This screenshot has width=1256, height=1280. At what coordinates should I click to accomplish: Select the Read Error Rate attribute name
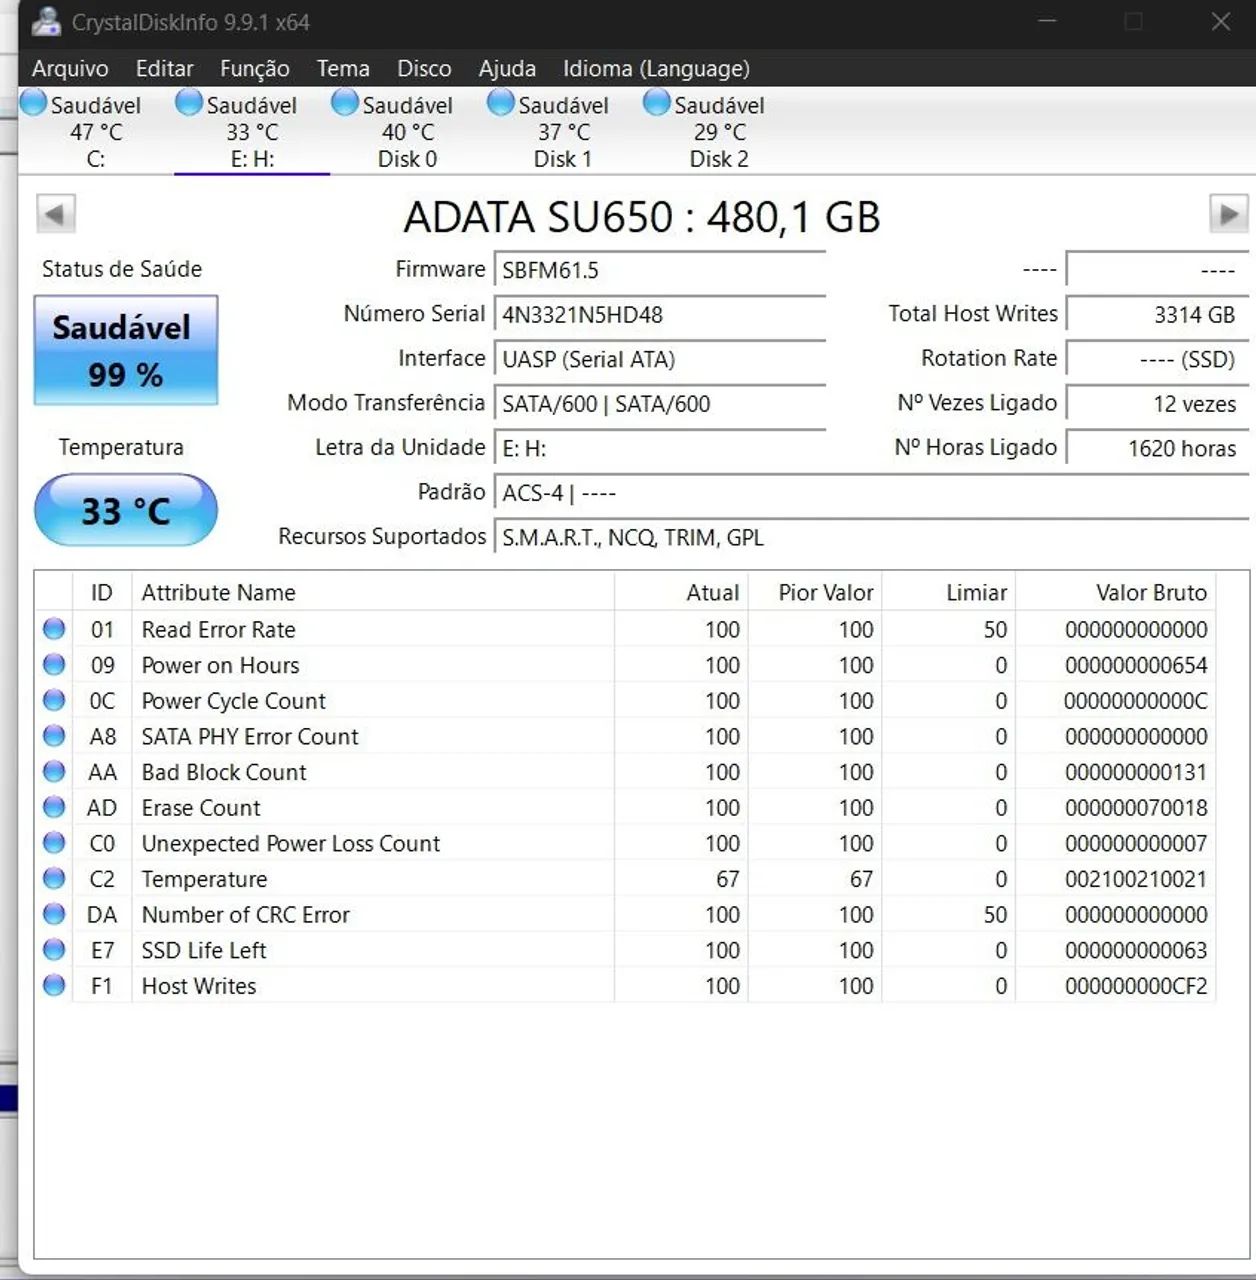click(x=219, y=629)
